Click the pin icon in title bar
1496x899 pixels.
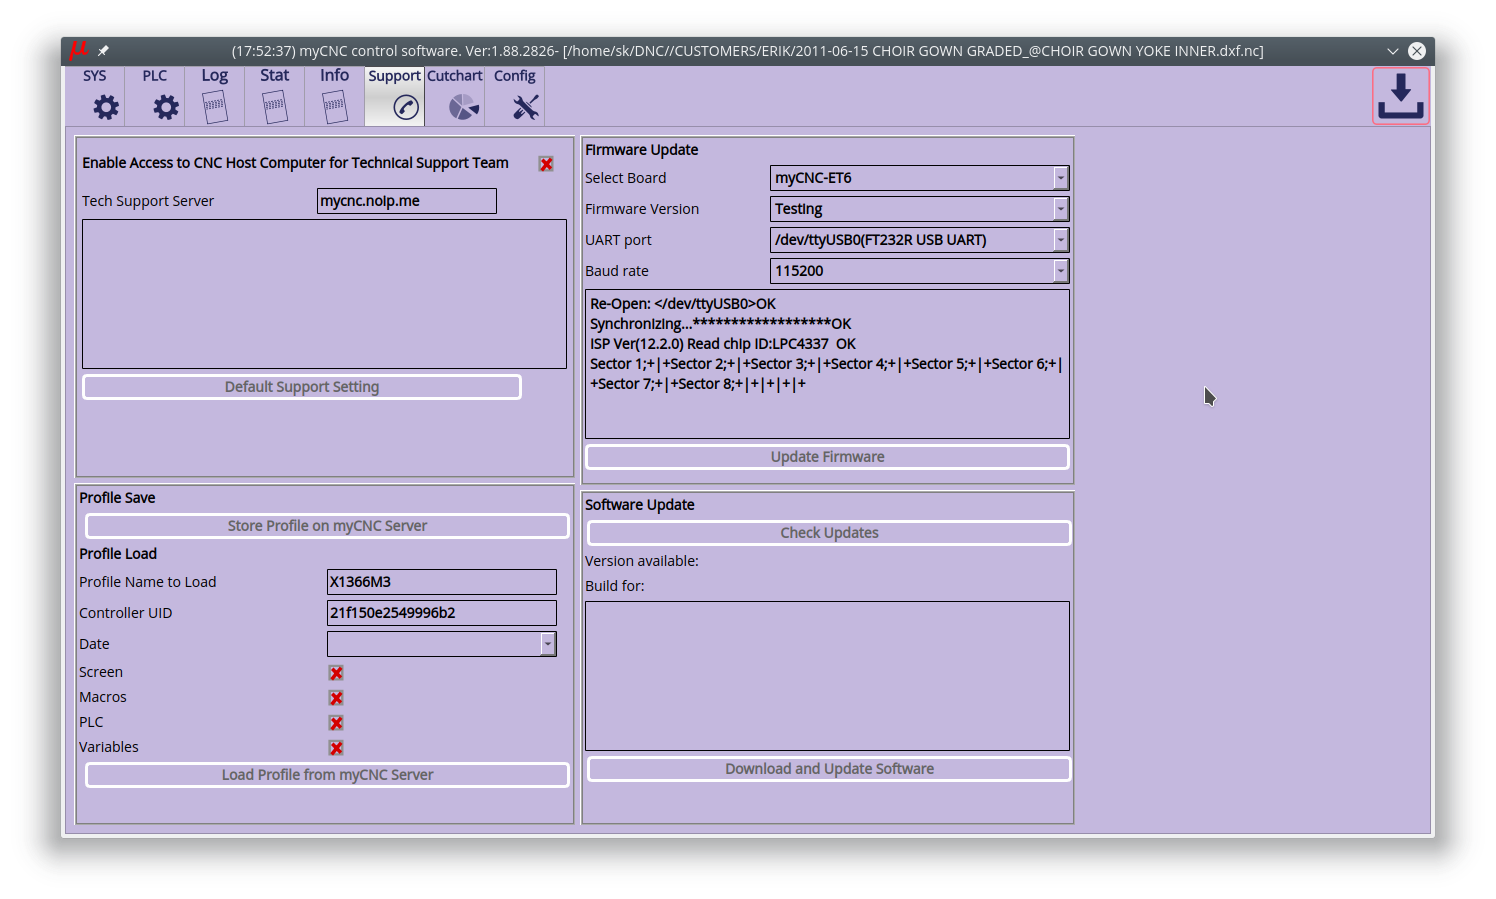click(103, 51)
